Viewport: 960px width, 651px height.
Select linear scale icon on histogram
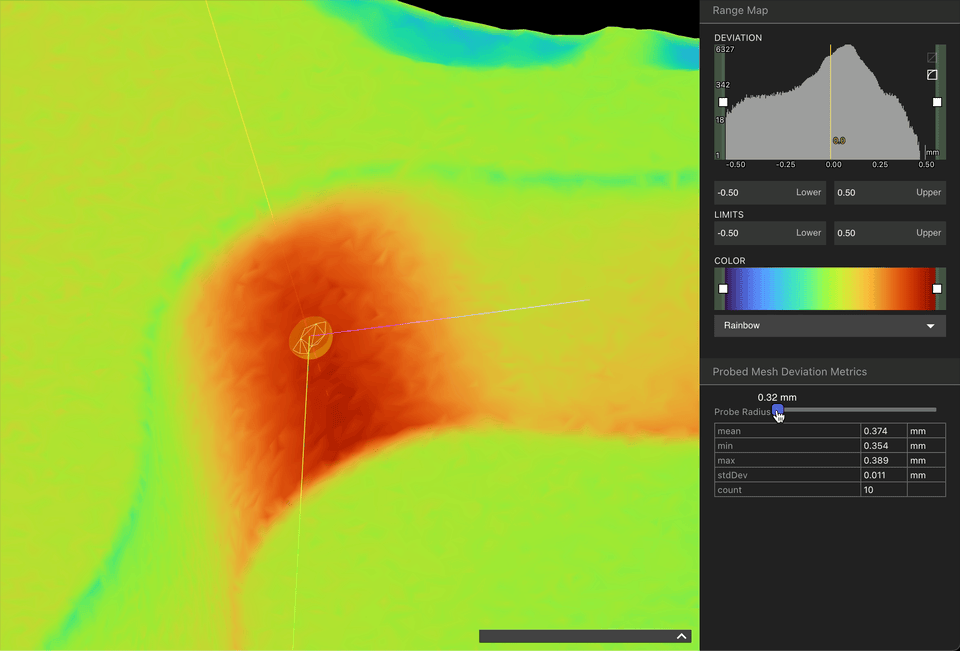932,58
